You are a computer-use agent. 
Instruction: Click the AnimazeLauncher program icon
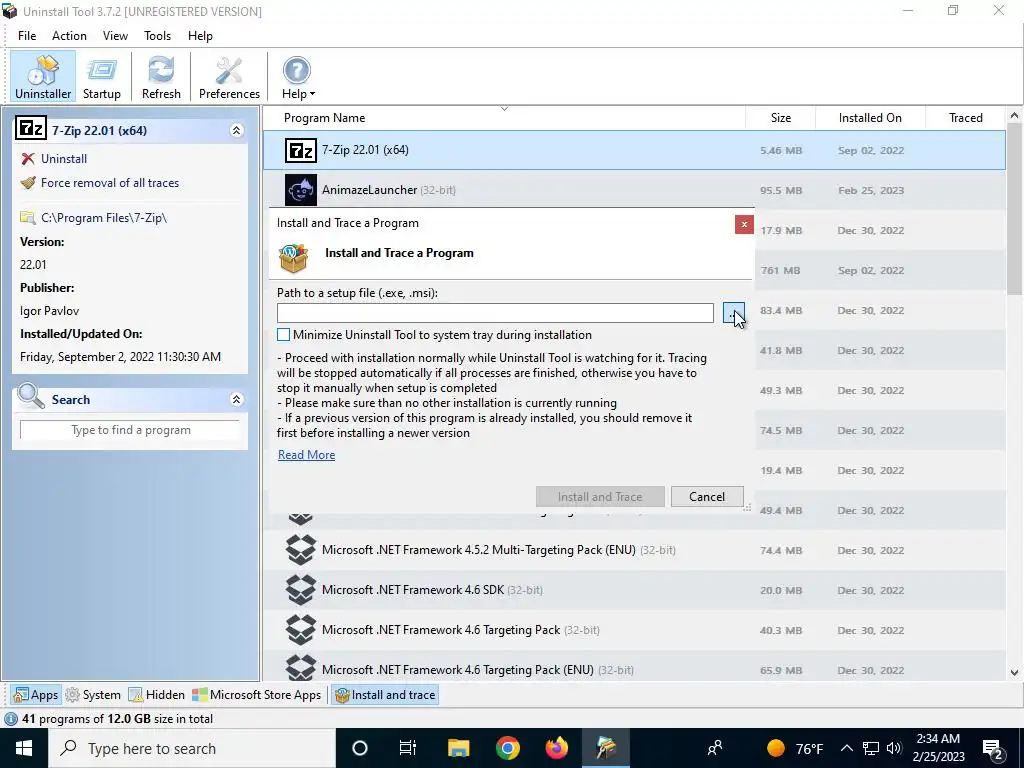(300, 190)
